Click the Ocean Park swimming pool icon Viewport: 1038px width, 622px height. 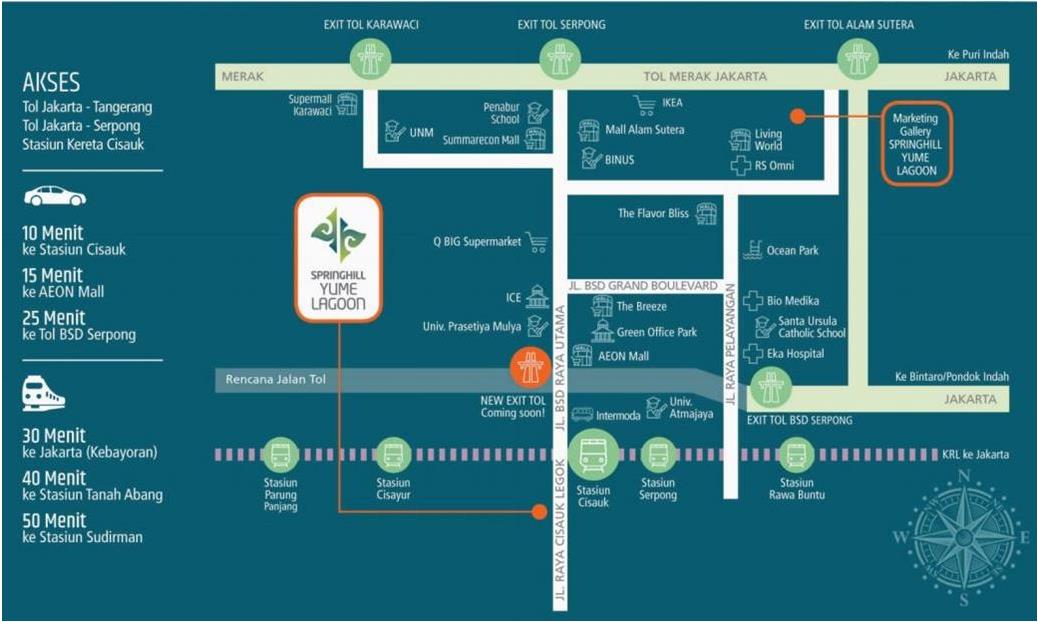753,250
